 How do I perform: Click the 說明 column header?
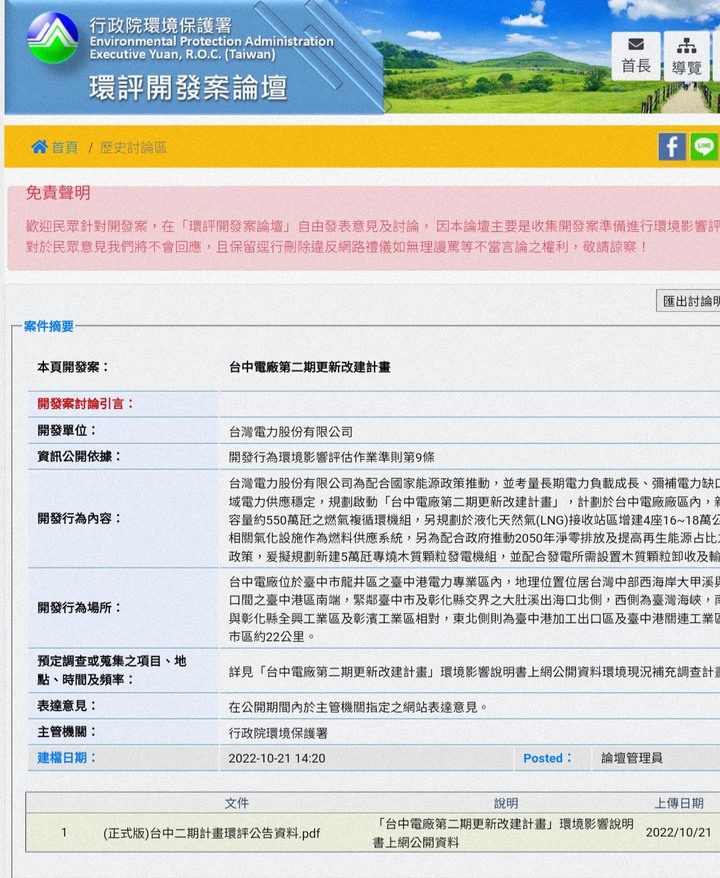click(x=506, y=803)
